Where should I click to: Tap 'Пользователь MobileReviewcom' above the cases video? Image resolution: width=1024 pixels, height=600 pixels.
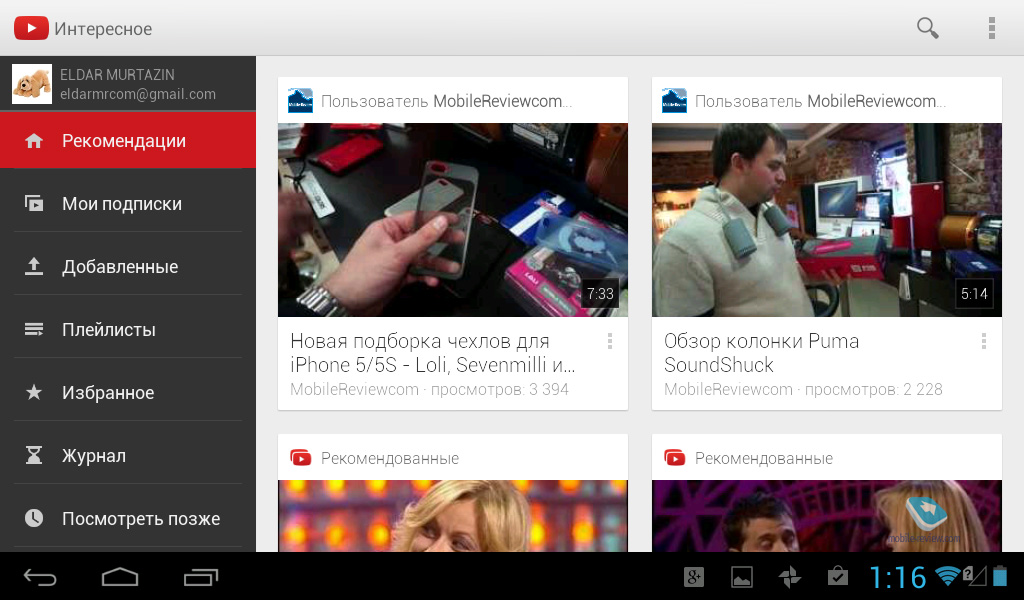(x=447, y=101)
